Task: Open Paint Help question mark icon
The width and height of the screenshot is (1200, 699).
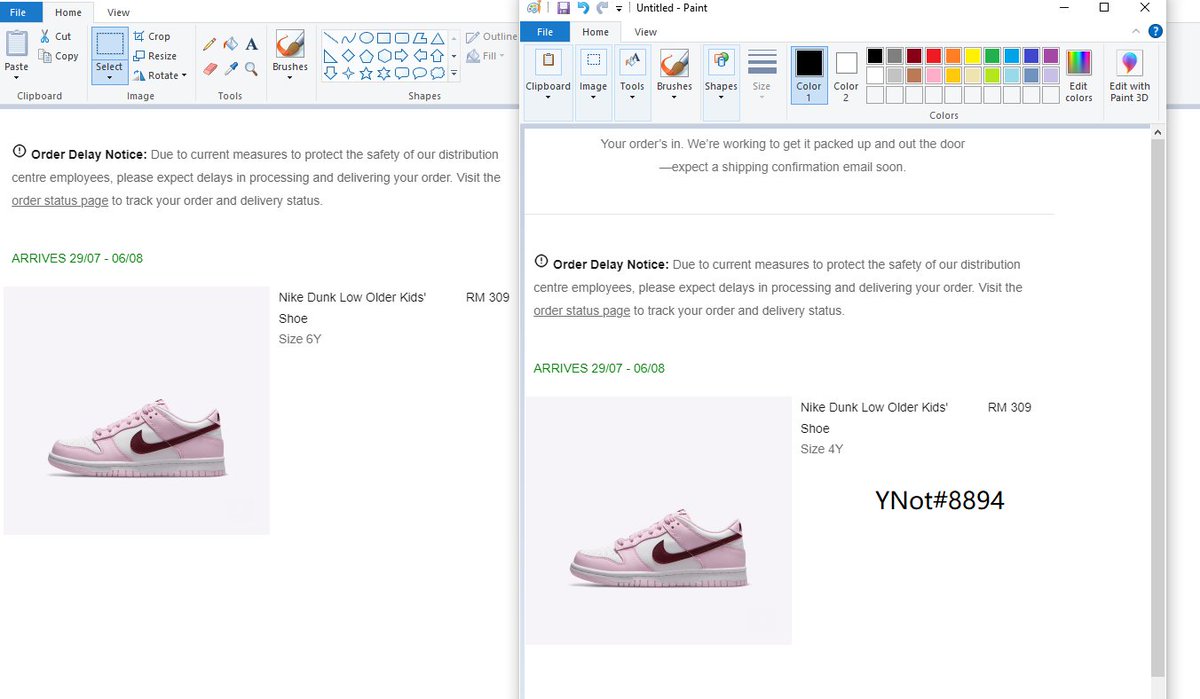Action: pos(1156,31)
